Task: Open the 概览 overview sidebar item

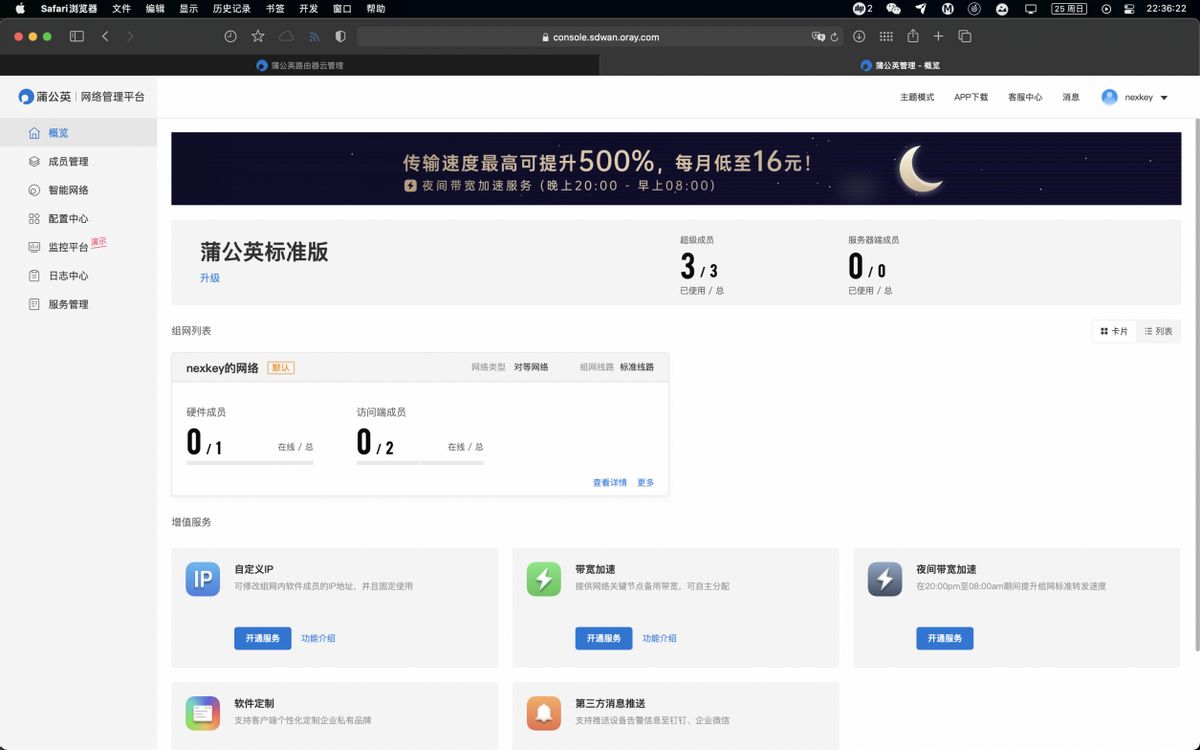Action: (x=78, y=133)
